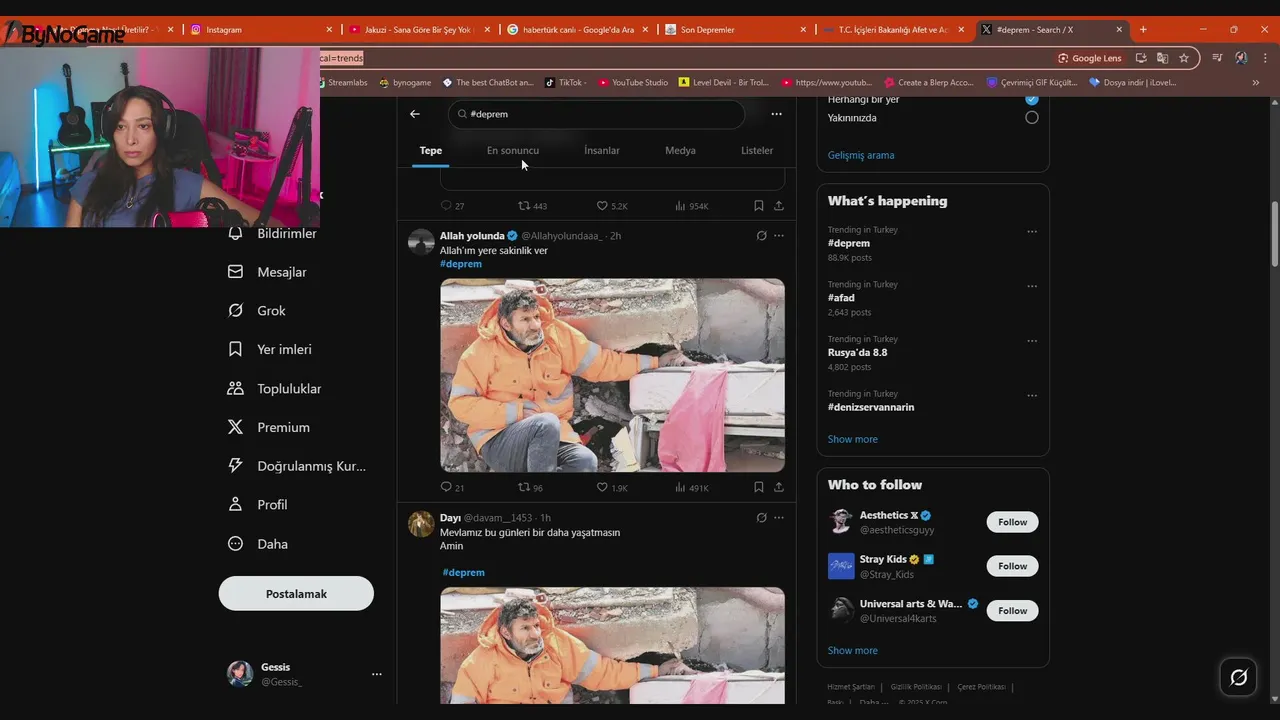Share the Allah yolunda post
The height and width of the screenshot is (720, 1280).
tap(779, 488)
